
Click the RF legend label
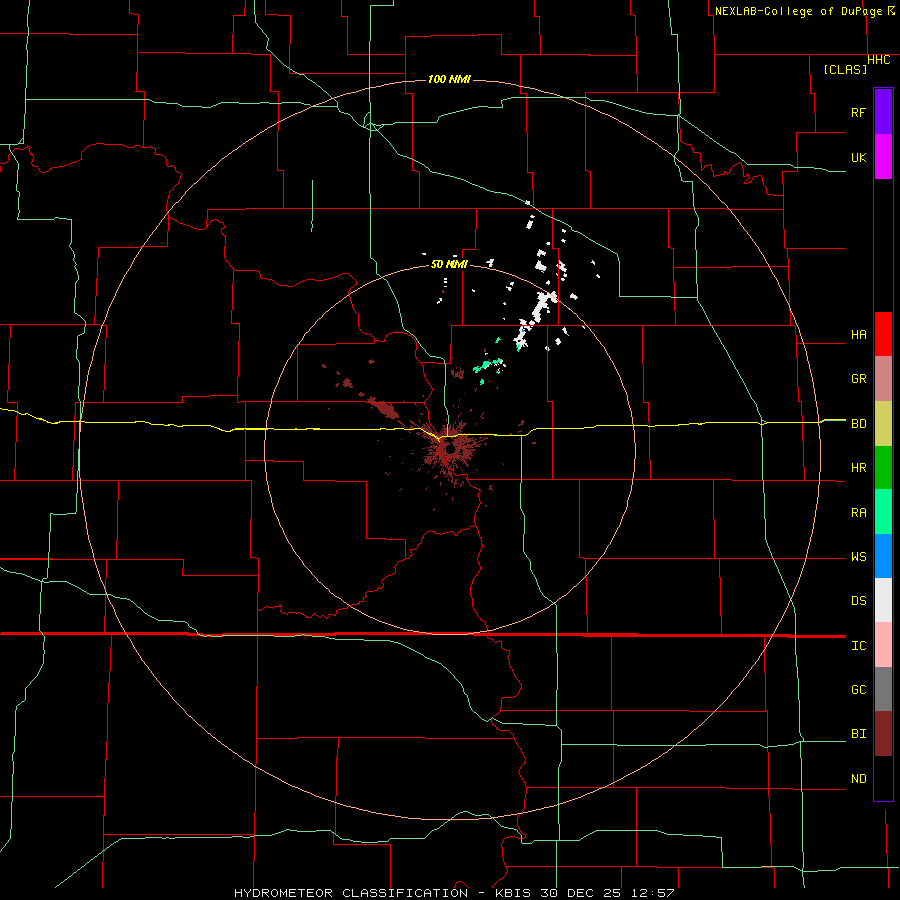858,112
